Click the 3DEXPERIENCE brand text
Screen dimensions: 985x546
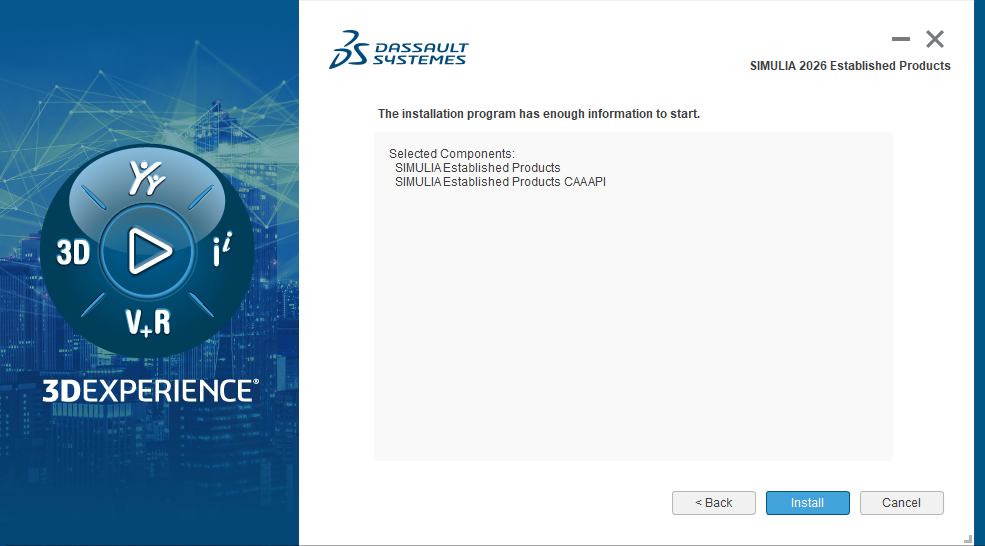point(150,390)
